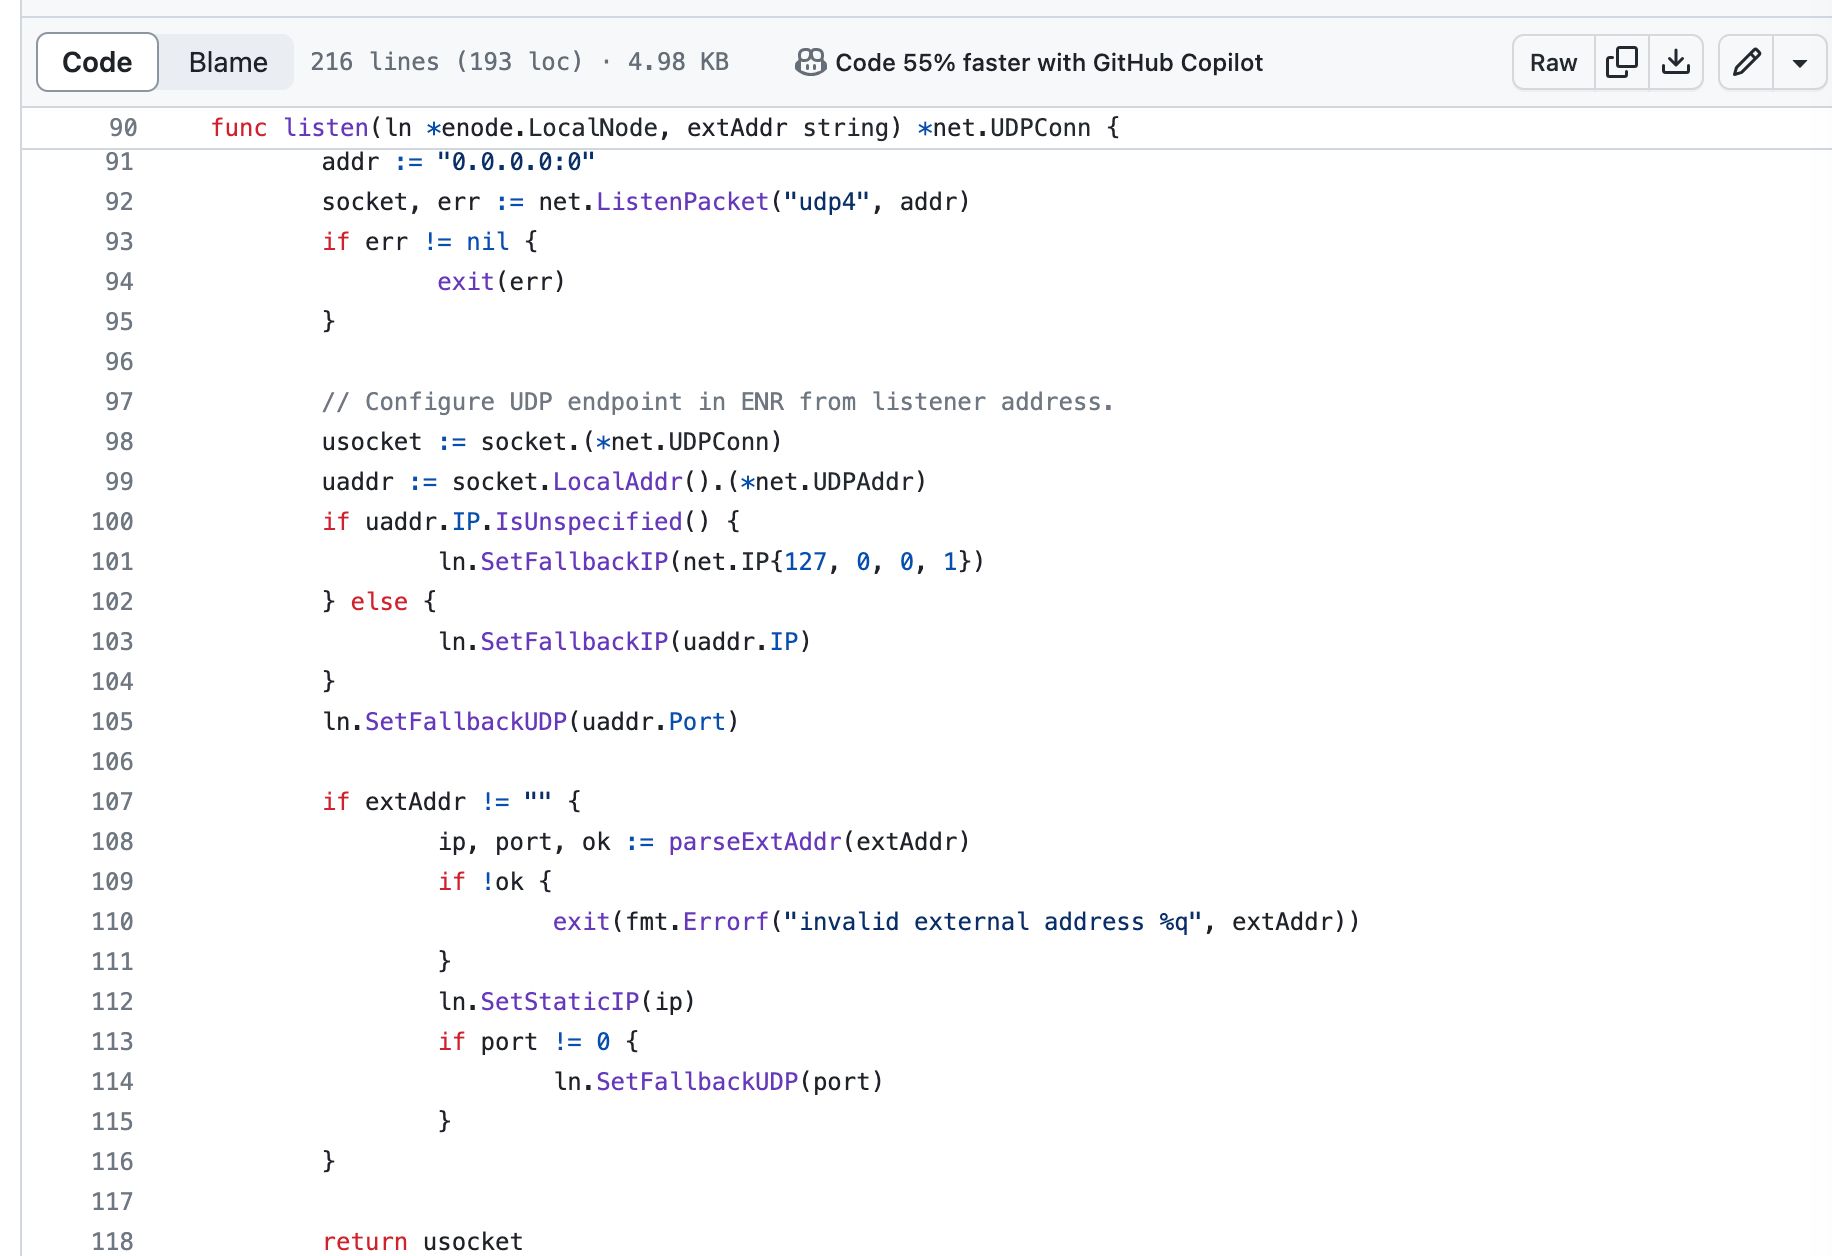The height and width of the screenshot is (1256, 1832).
Task: Click 'IsUnspecified' on line 100
Action: [588, 522]
